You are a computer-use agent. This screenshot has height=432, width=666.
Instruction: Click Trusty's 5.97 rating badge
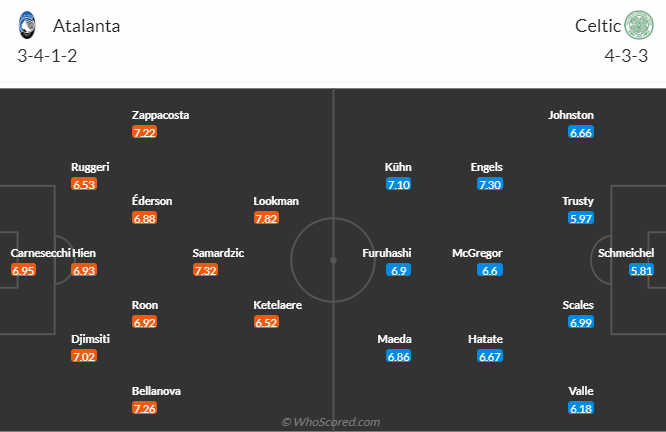click(580, 218)
